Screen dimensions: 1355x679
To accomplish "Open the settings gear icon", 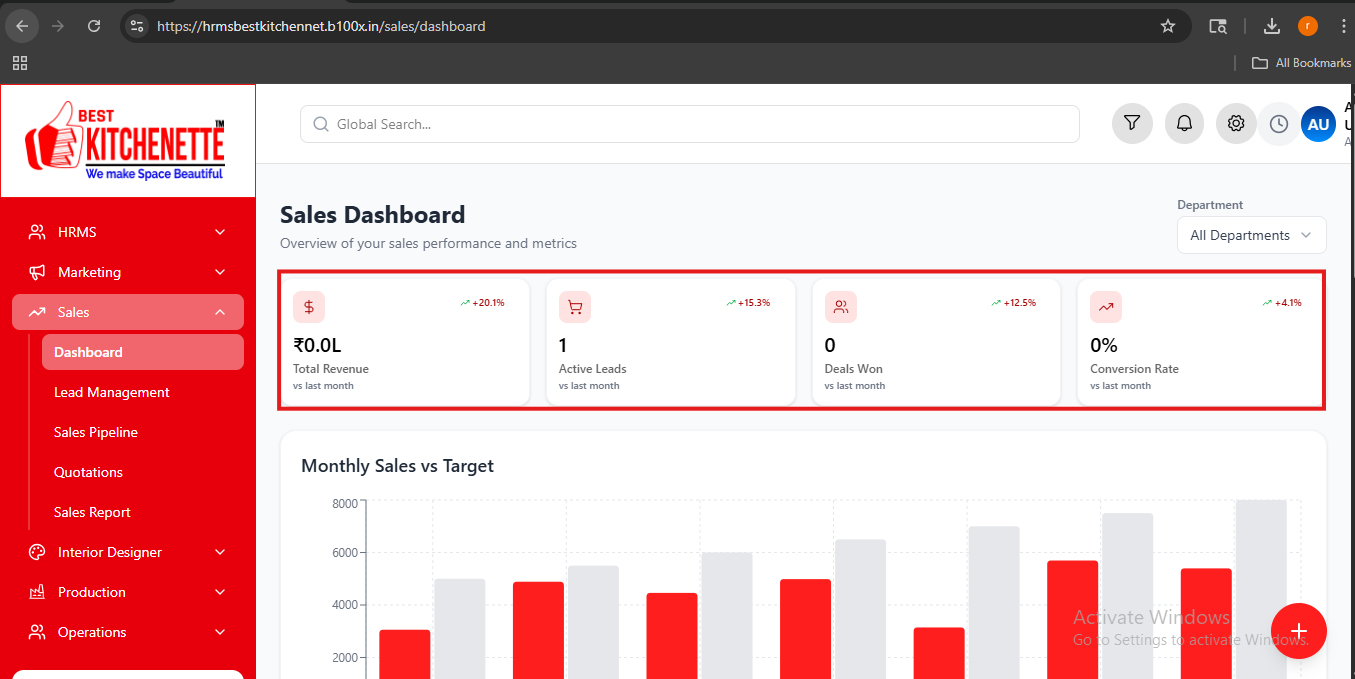I will click(x=1236, y=124).
